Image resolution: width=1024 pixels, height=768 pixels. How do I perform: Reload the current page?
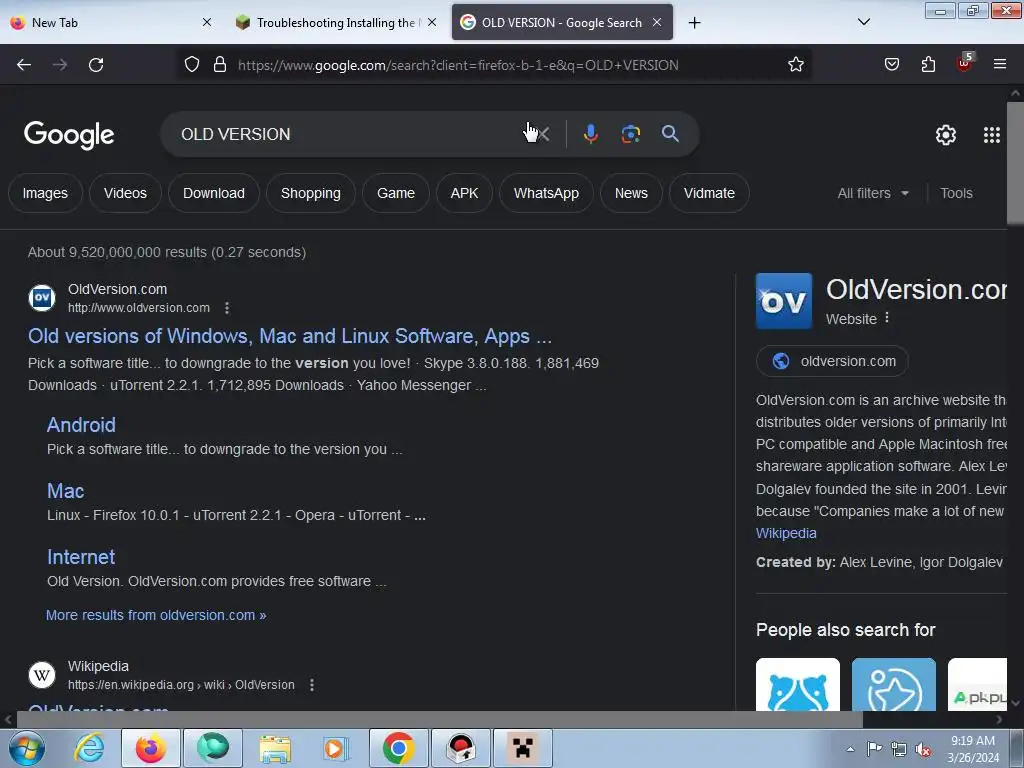[x=96, y=65]
